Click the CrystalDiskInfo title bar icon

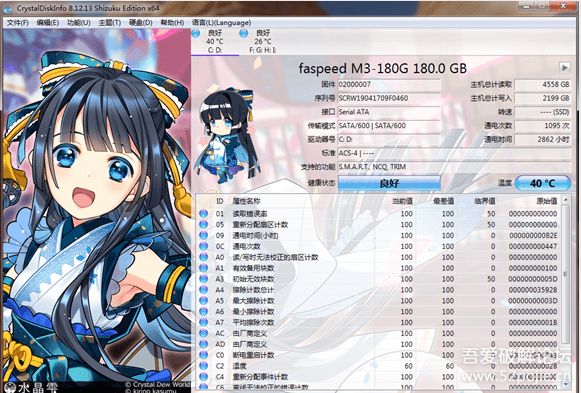coord(7,8)
